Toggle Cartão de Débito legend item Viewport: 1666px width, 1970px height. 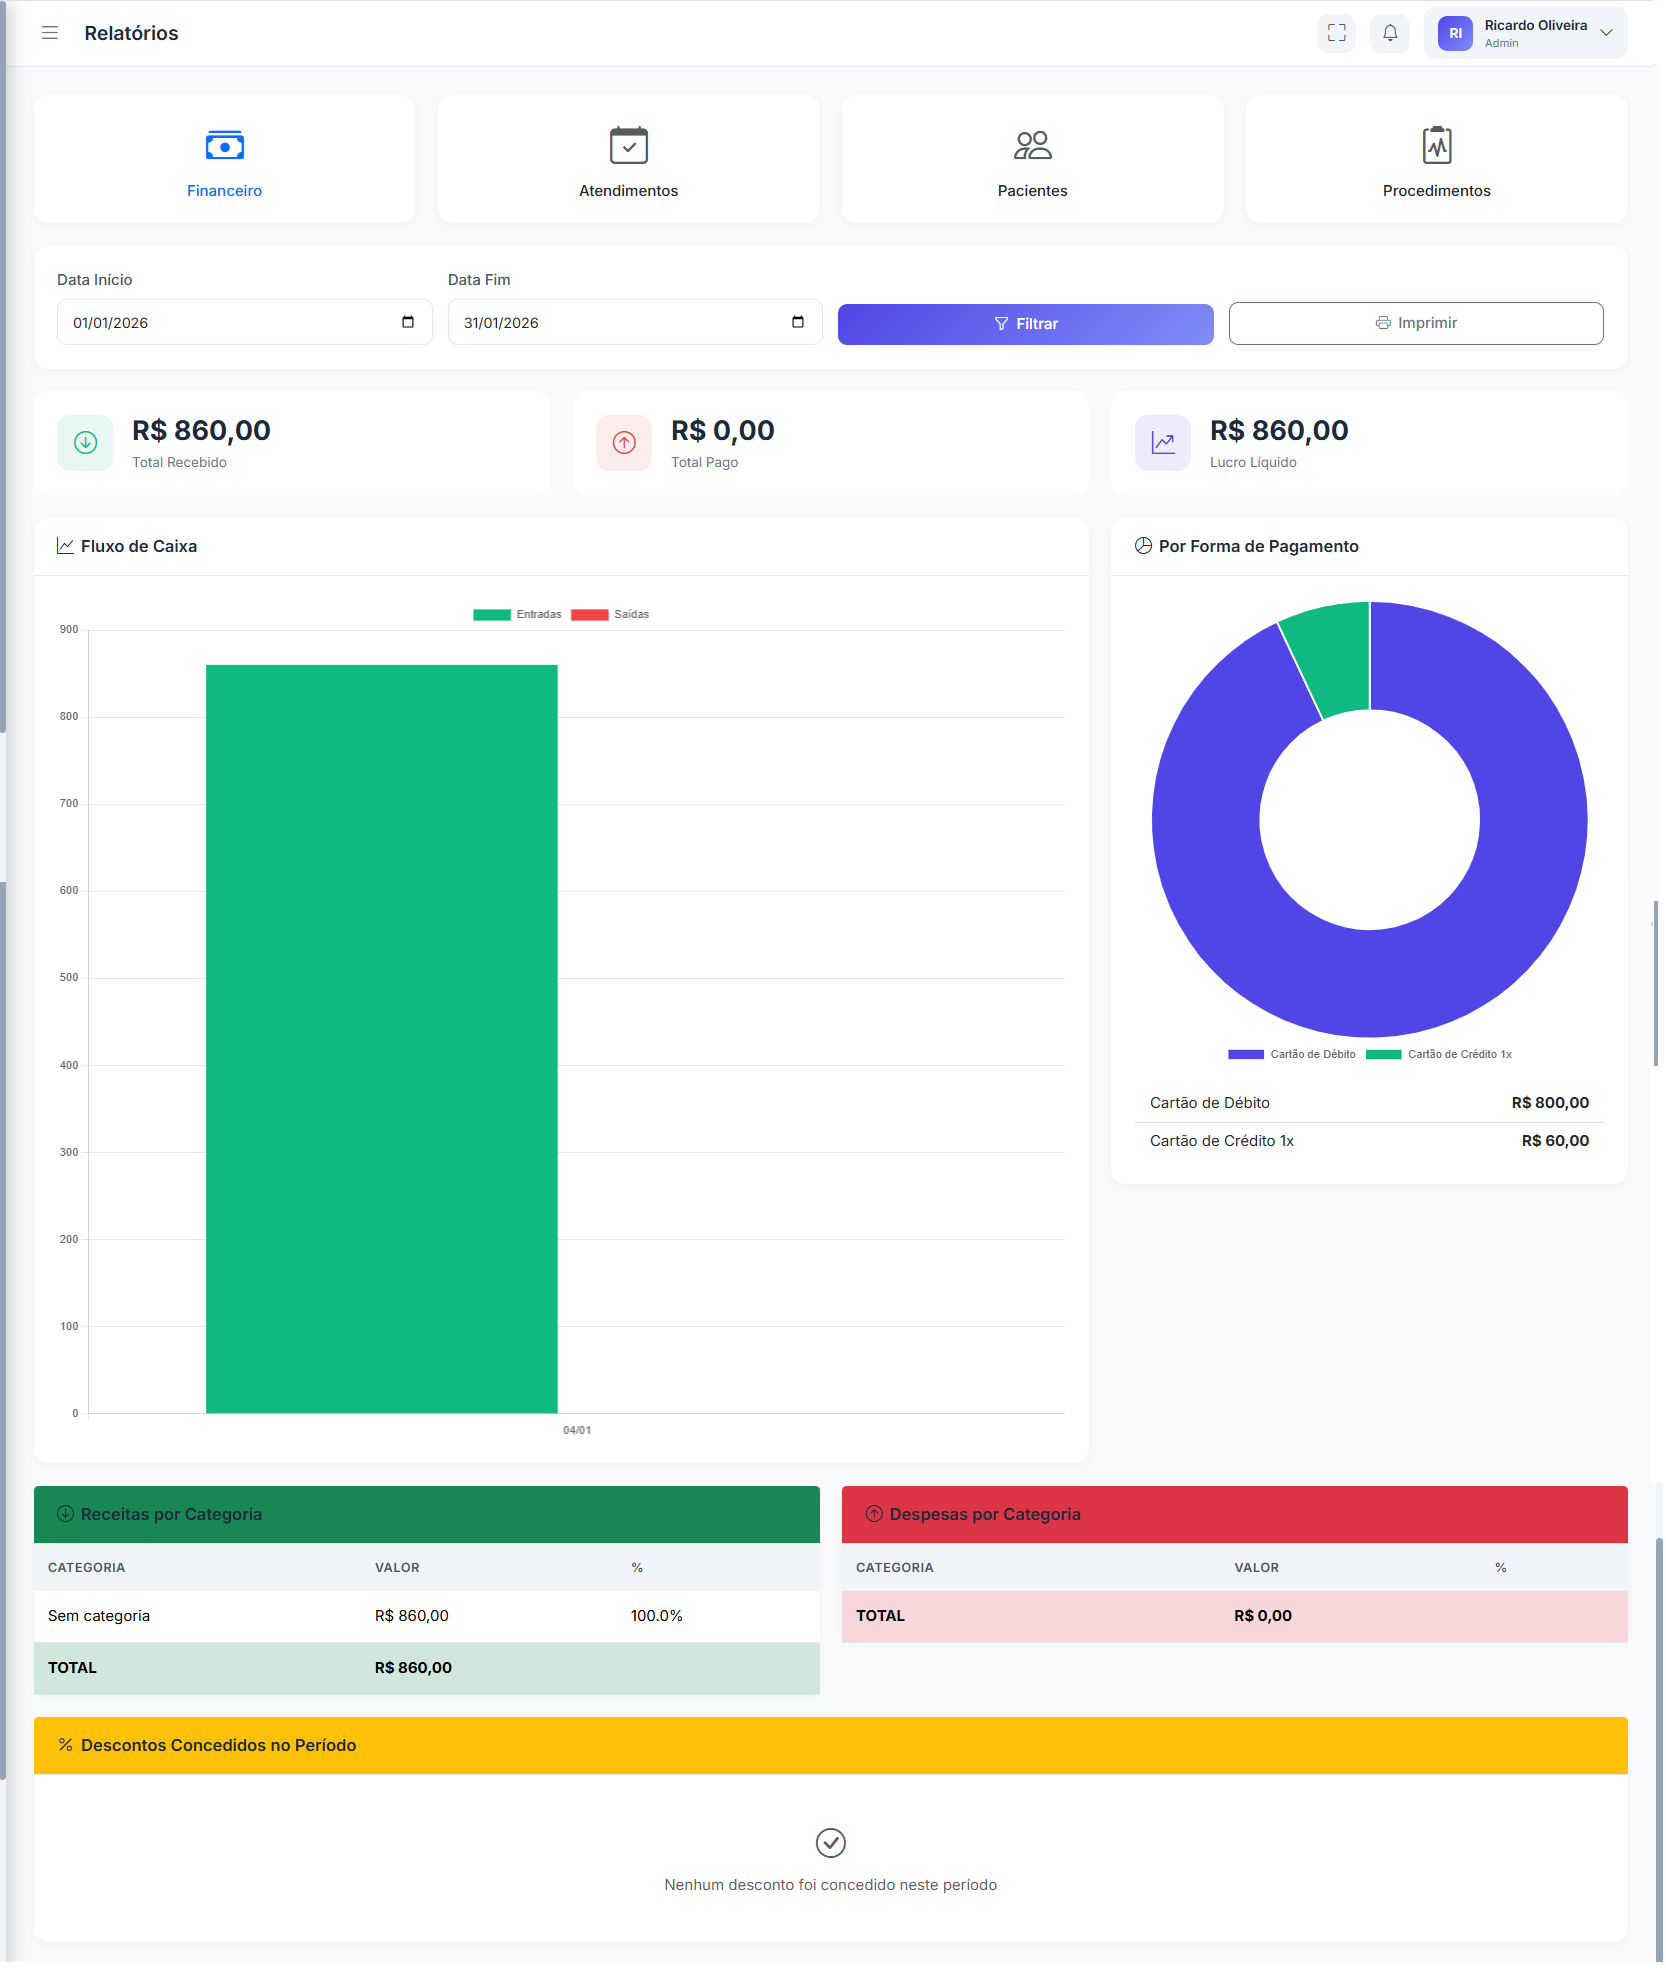(1292, 1054)
